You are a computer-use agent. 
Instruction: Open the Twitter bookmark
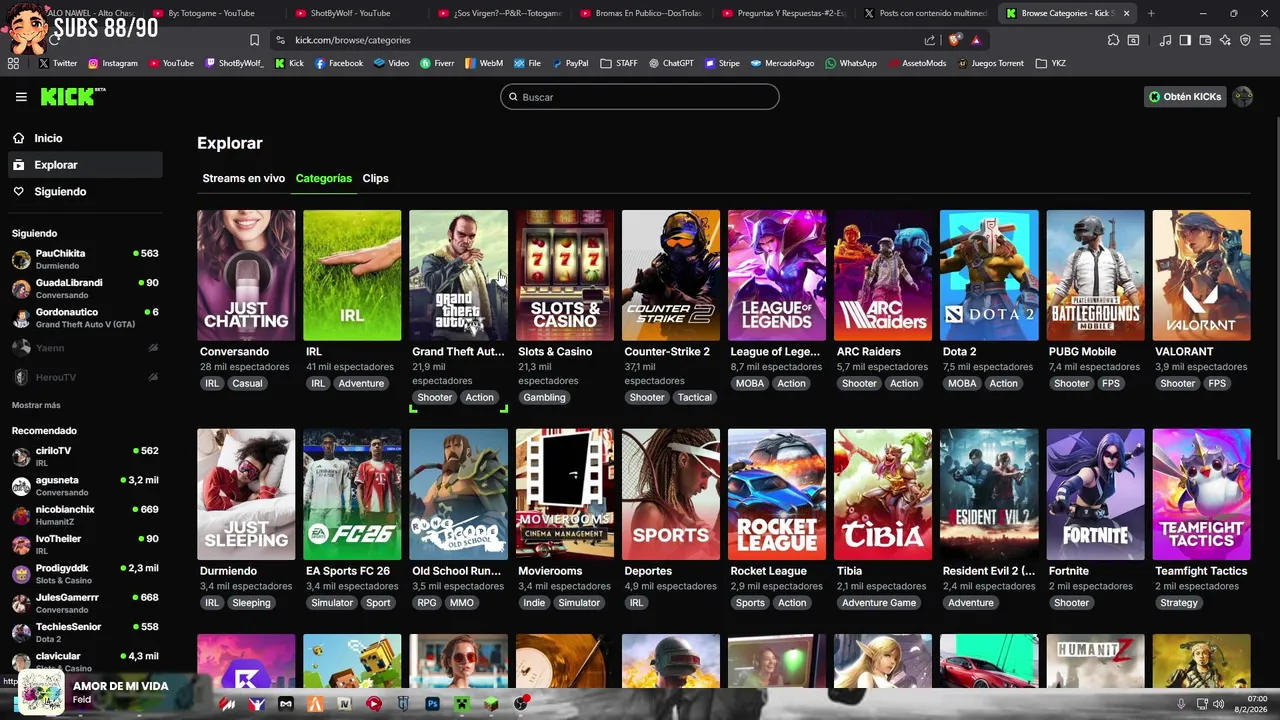pyautogui.click(x=57, y=63)
